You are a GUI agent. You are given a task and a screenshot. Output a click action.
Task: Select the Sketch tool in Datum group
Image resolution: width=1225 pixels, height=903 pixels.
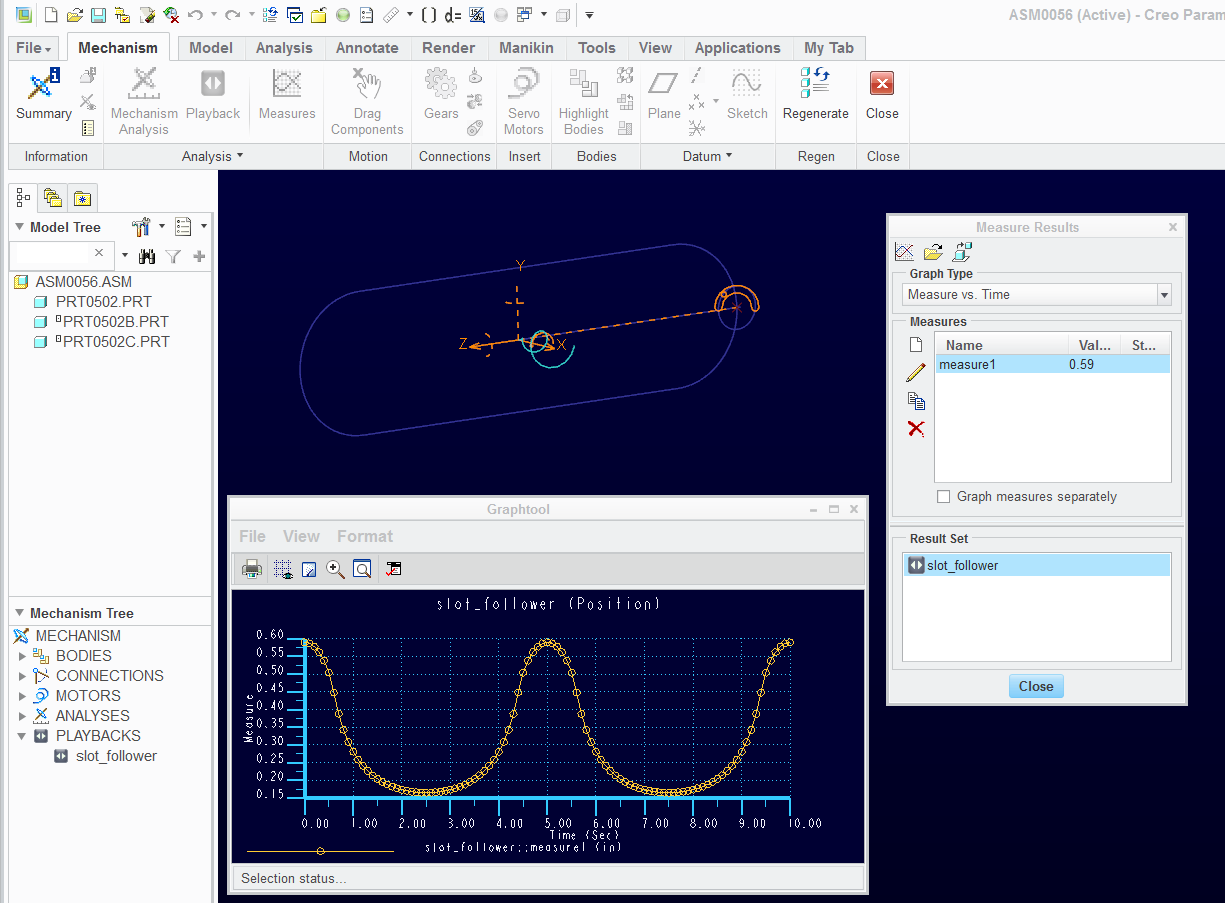click(747, 95)
